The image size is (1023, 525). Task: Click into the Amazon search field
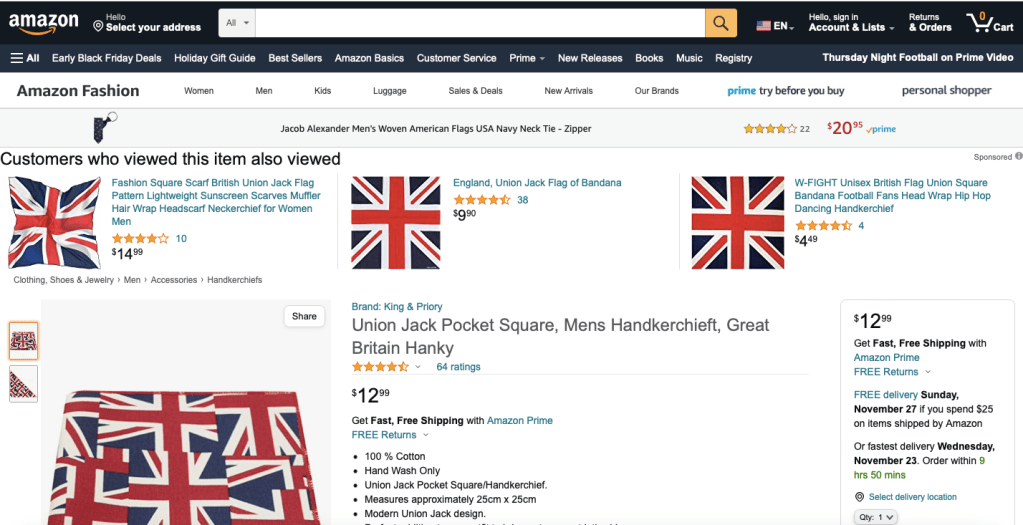click(x=480, y=22)
